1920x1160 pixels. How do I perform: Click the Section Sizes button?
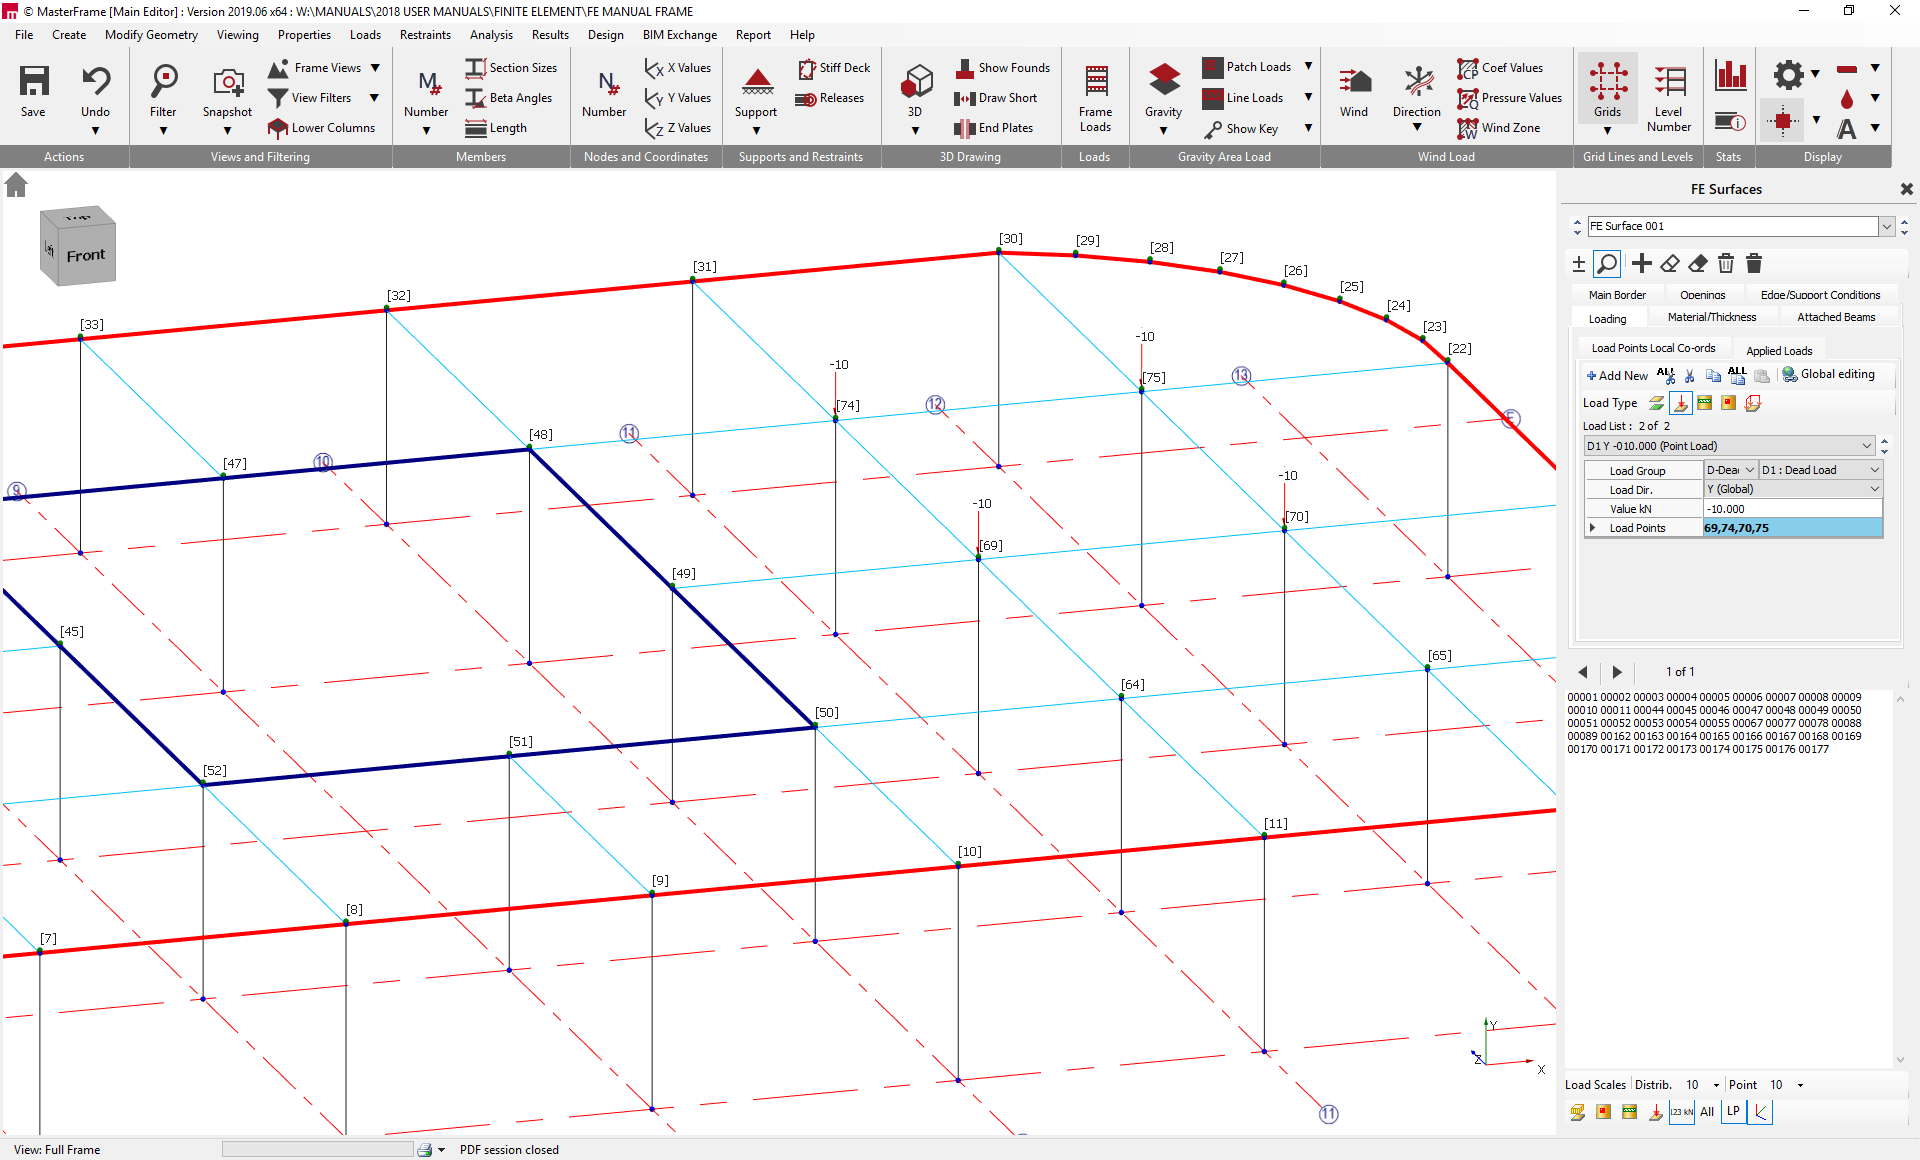pyautogui.click(x=512, y=68)
